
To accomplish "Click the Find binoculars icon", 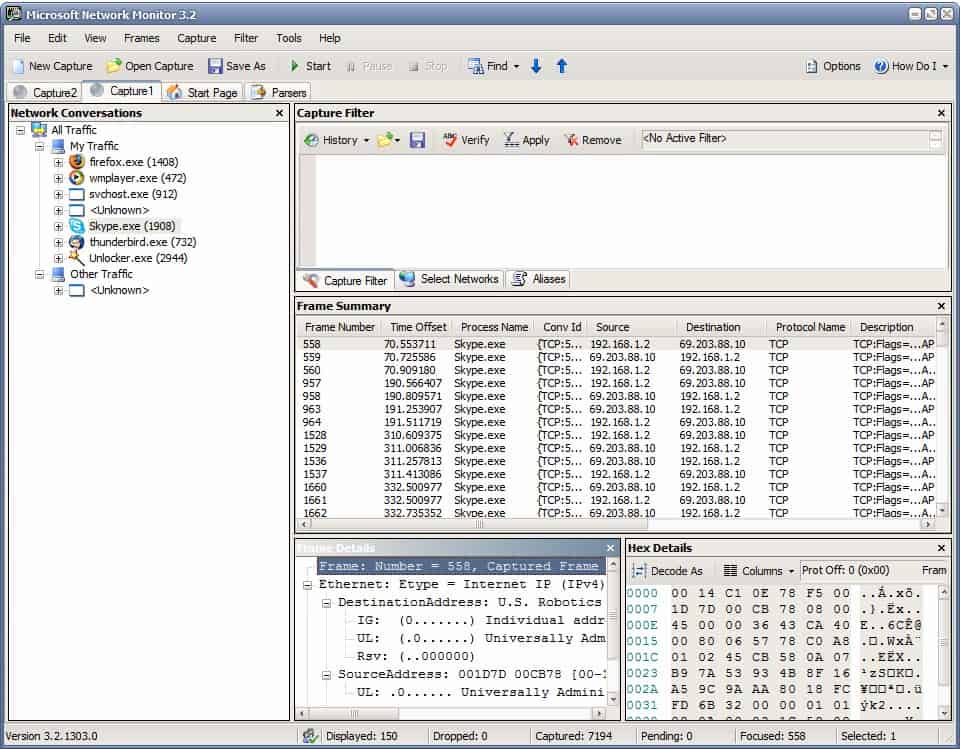I will coord(475,66).
